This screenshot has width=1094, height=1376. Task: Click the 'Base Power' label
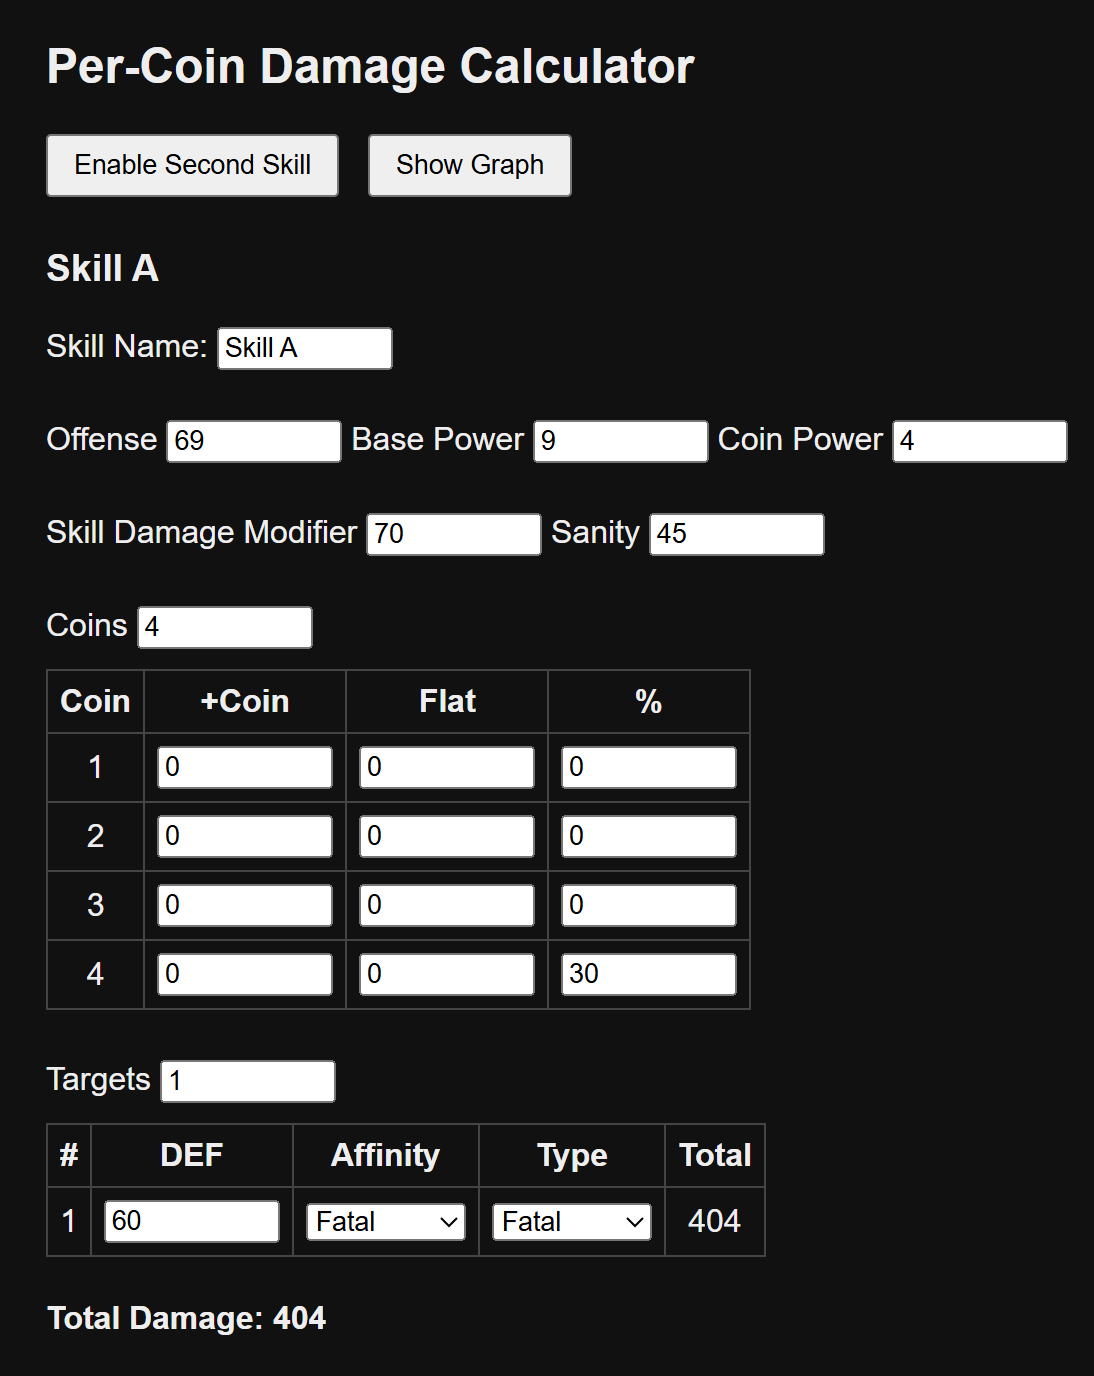pos(438,439)
